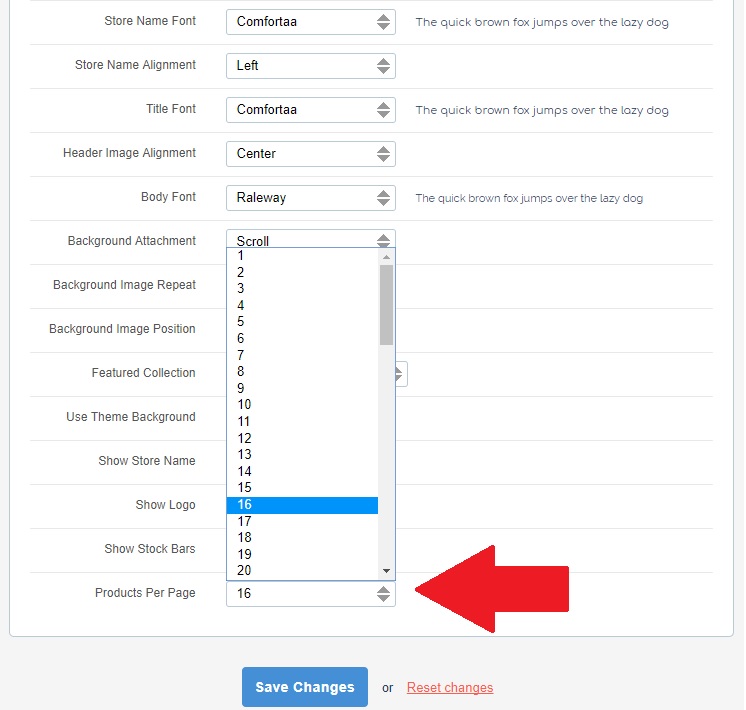Viewport: 746px width, 710px height.
Task: Click the Products Per Page dropdown
Action: click(x=311, y=594)
